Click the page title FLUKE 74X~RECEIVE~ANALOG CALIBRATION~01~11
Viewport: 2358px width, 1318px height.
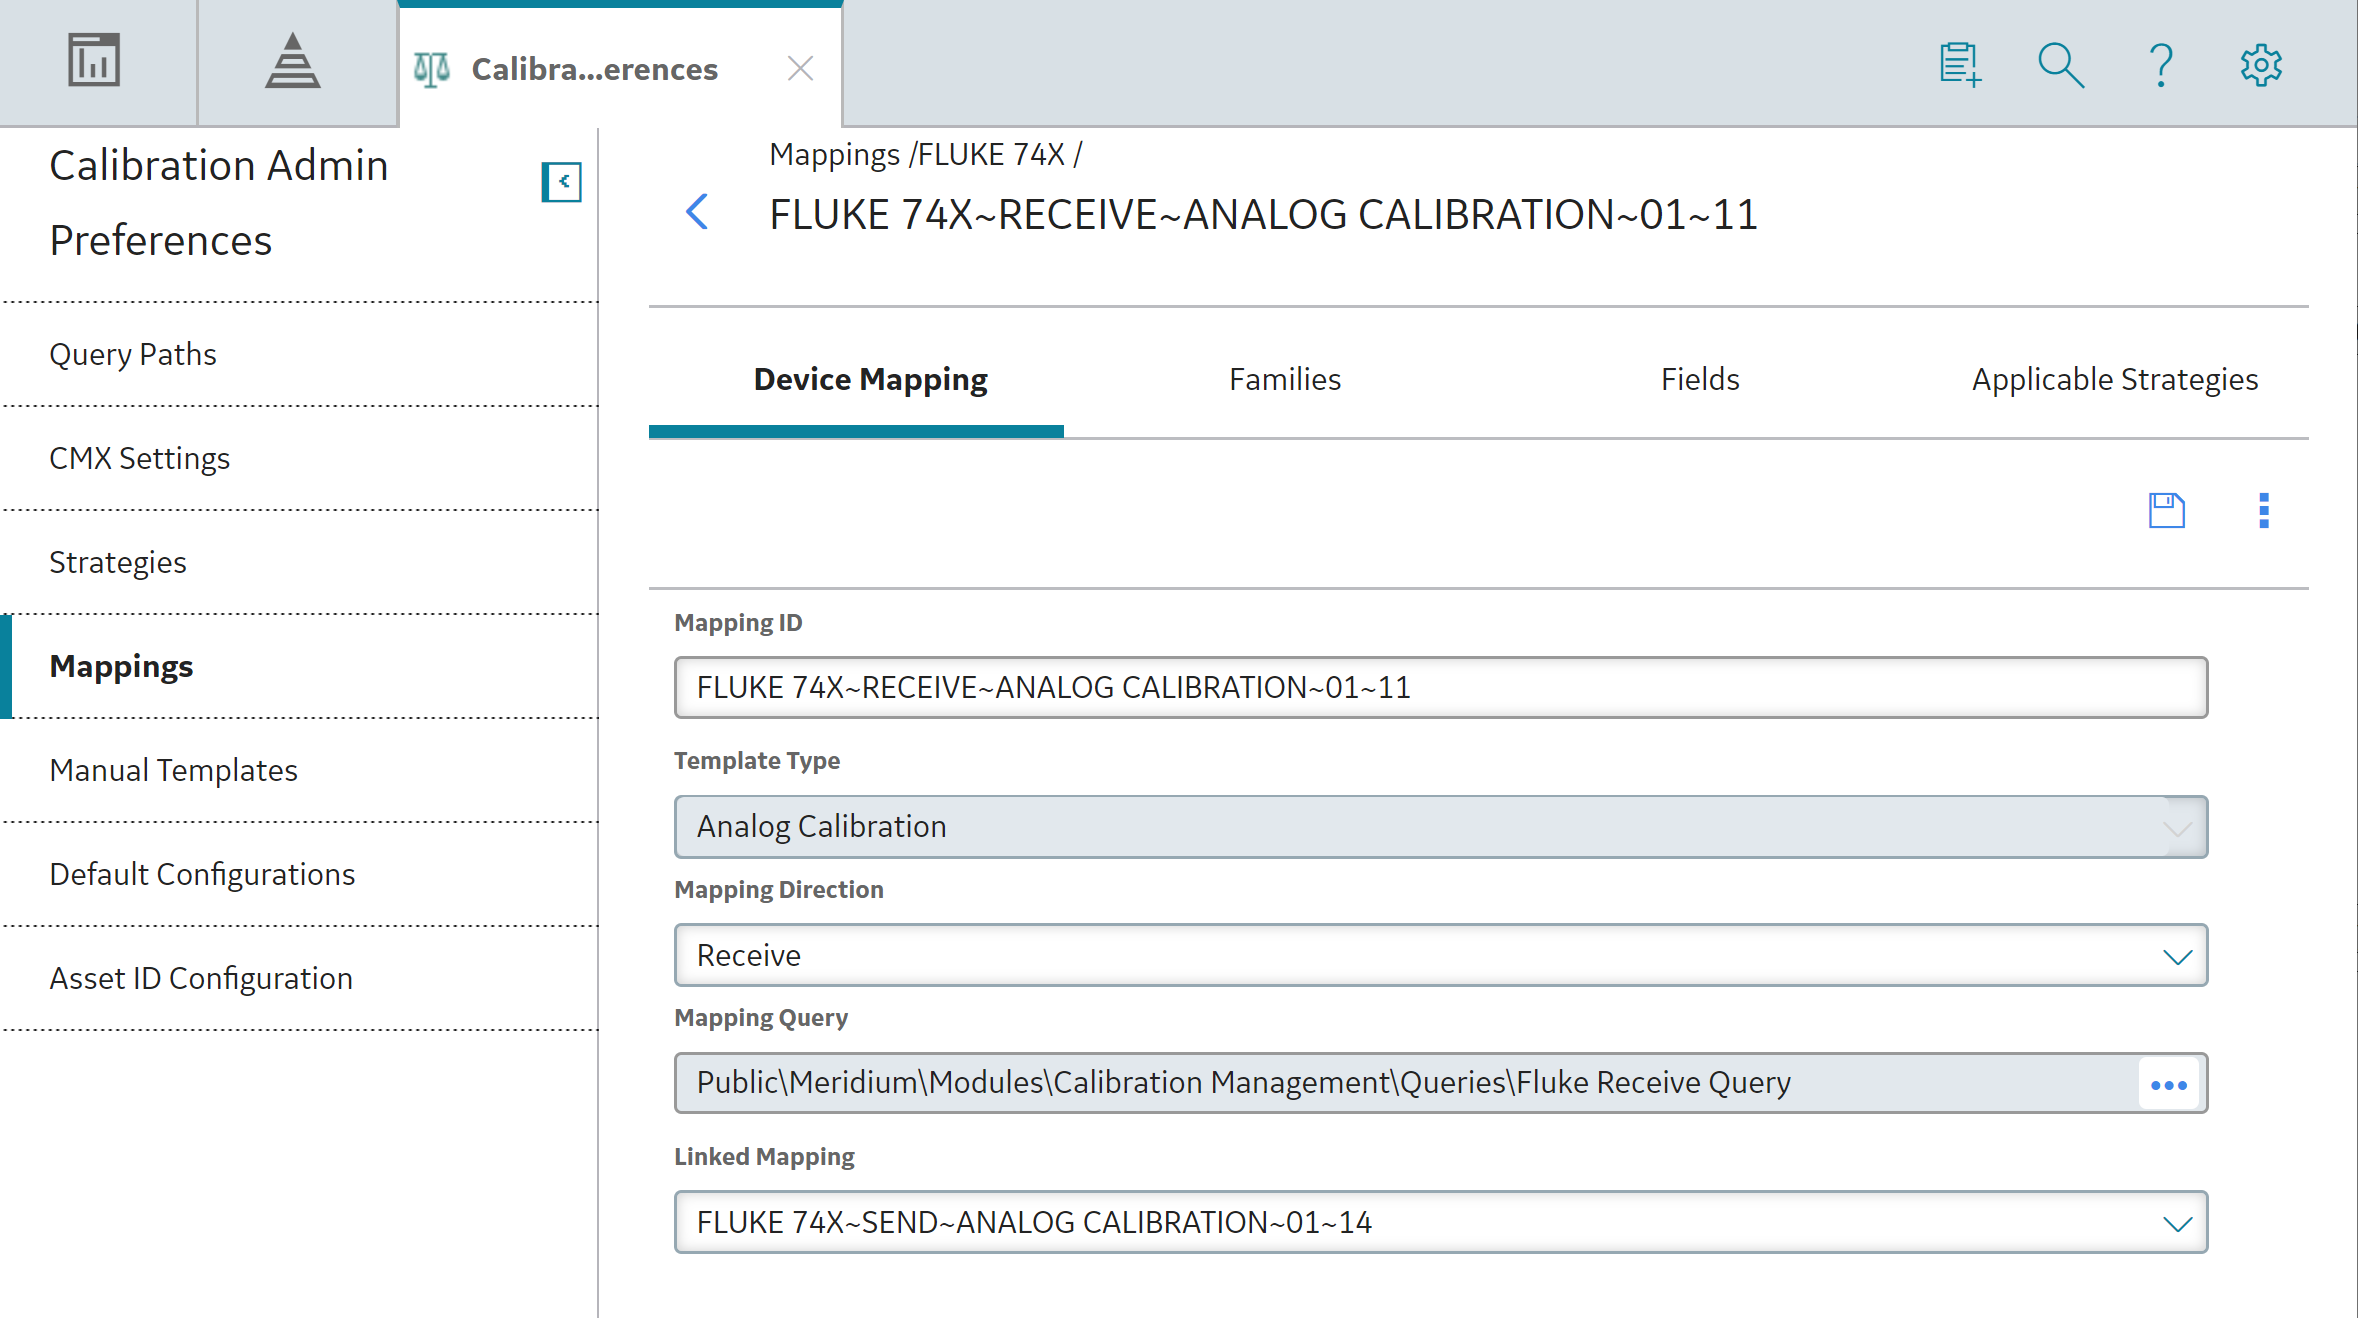[x=1263, y=214]
